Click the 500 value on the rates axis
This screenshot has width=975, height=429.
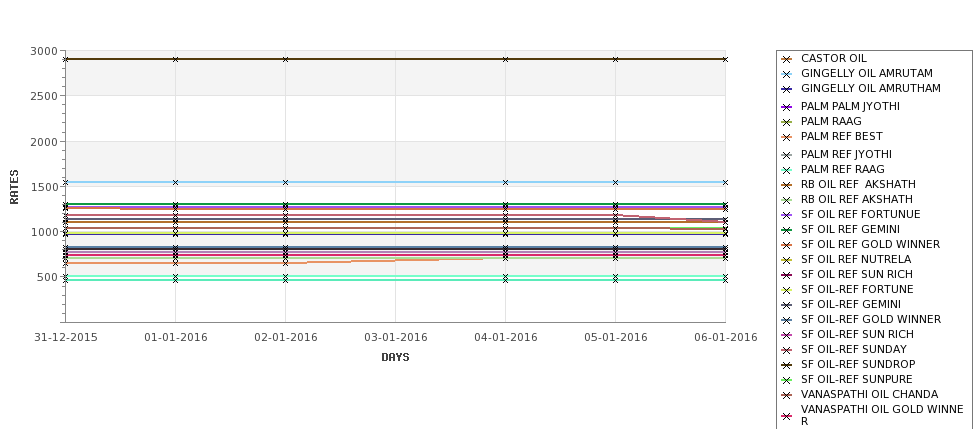47,277
